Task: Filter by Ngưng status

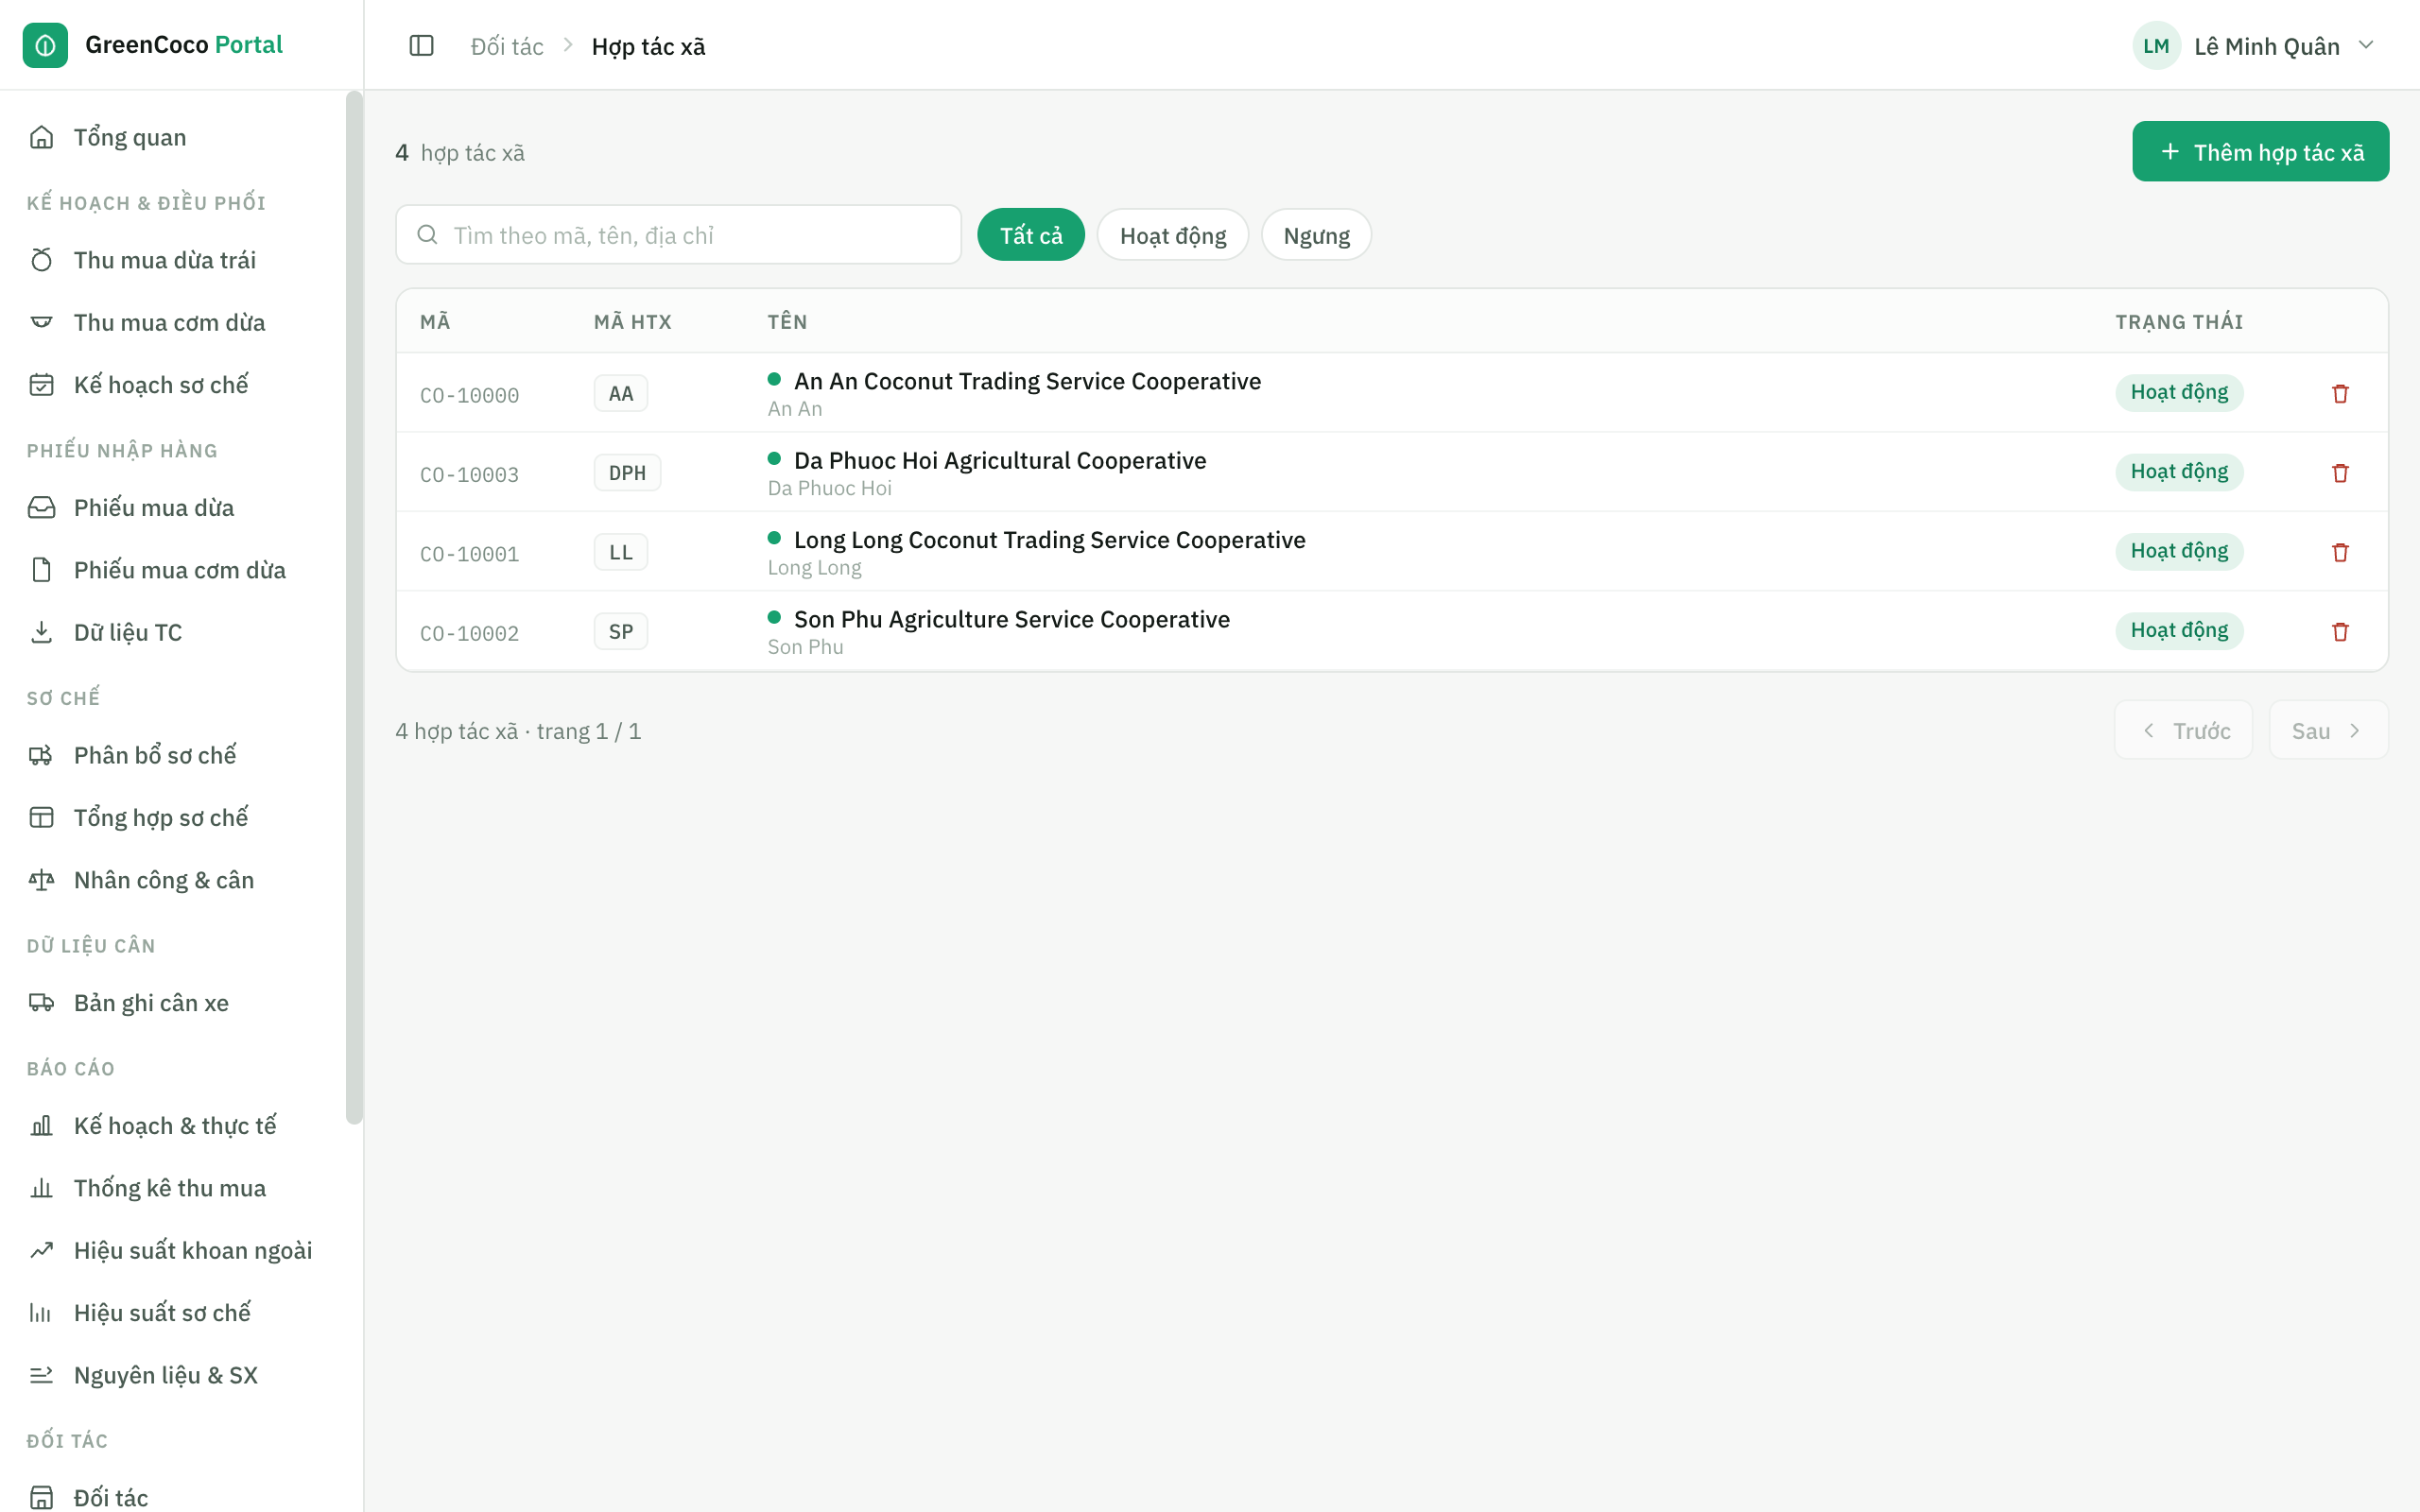Action: point(1316,235)
